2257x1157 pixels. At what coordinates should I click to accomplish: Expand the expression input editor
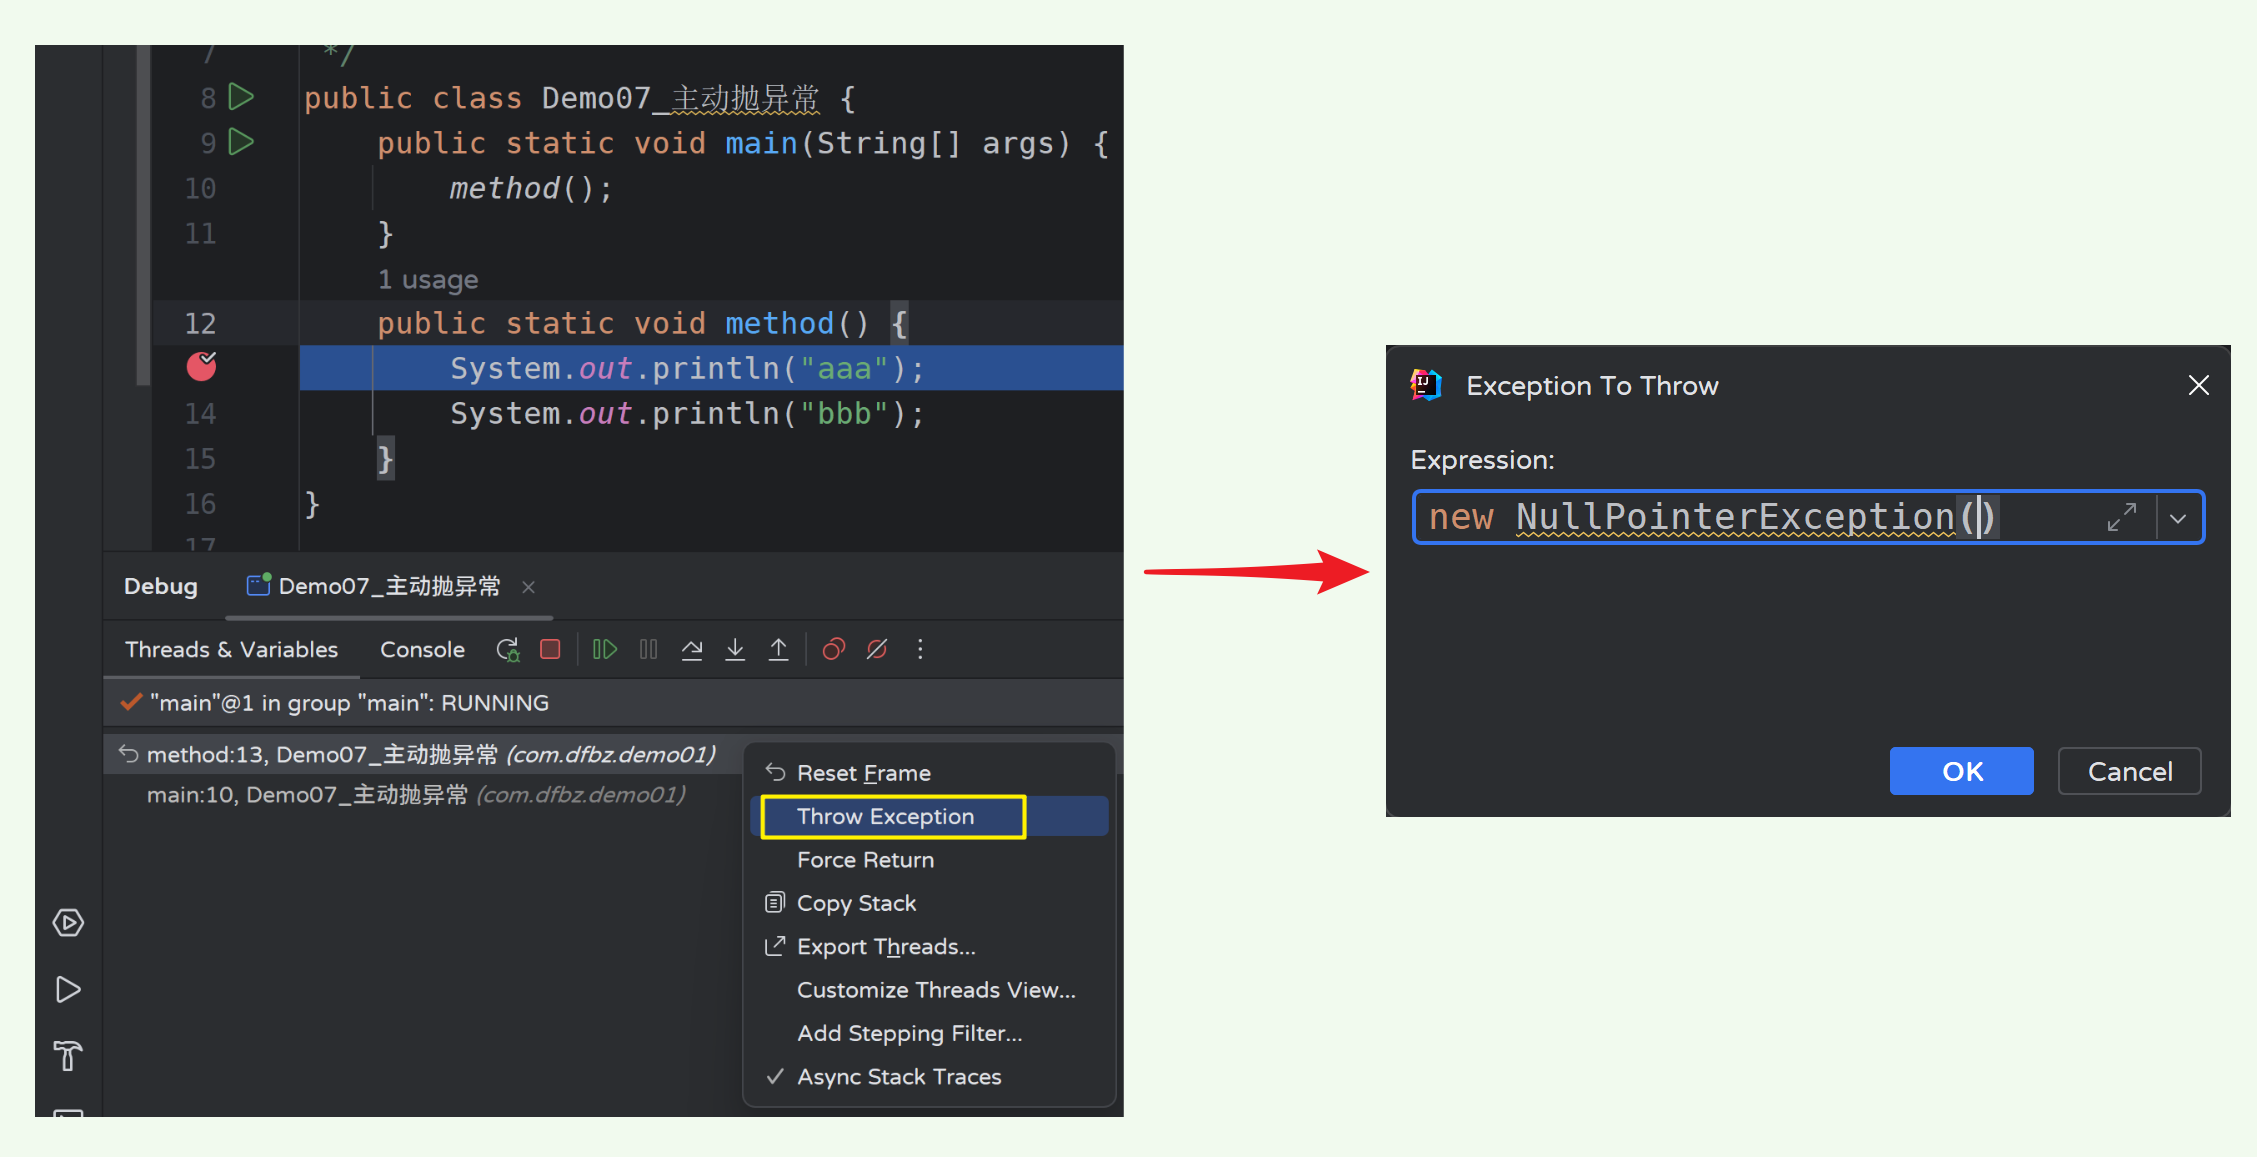pos(2121,518)
